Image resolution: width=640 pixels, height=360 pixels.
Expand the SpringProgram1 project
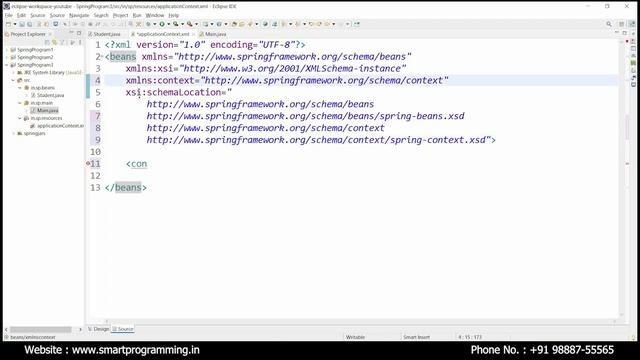7,50
